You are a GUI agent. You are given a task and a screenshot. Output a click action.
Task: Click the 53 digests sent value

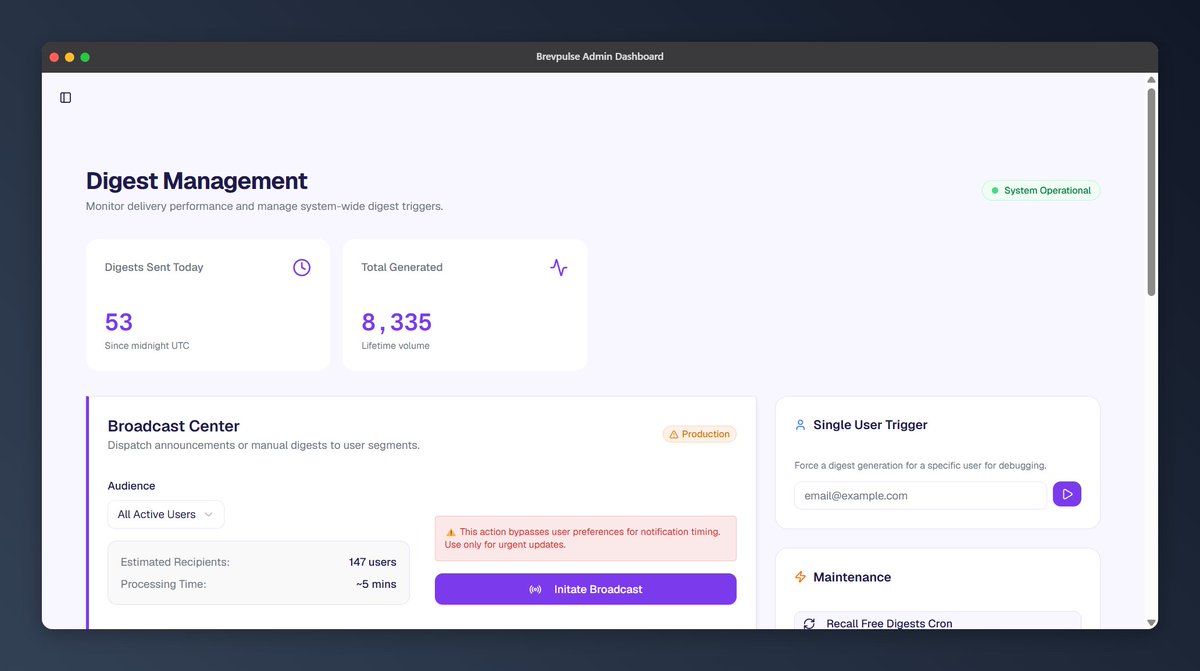pos(119,322)
